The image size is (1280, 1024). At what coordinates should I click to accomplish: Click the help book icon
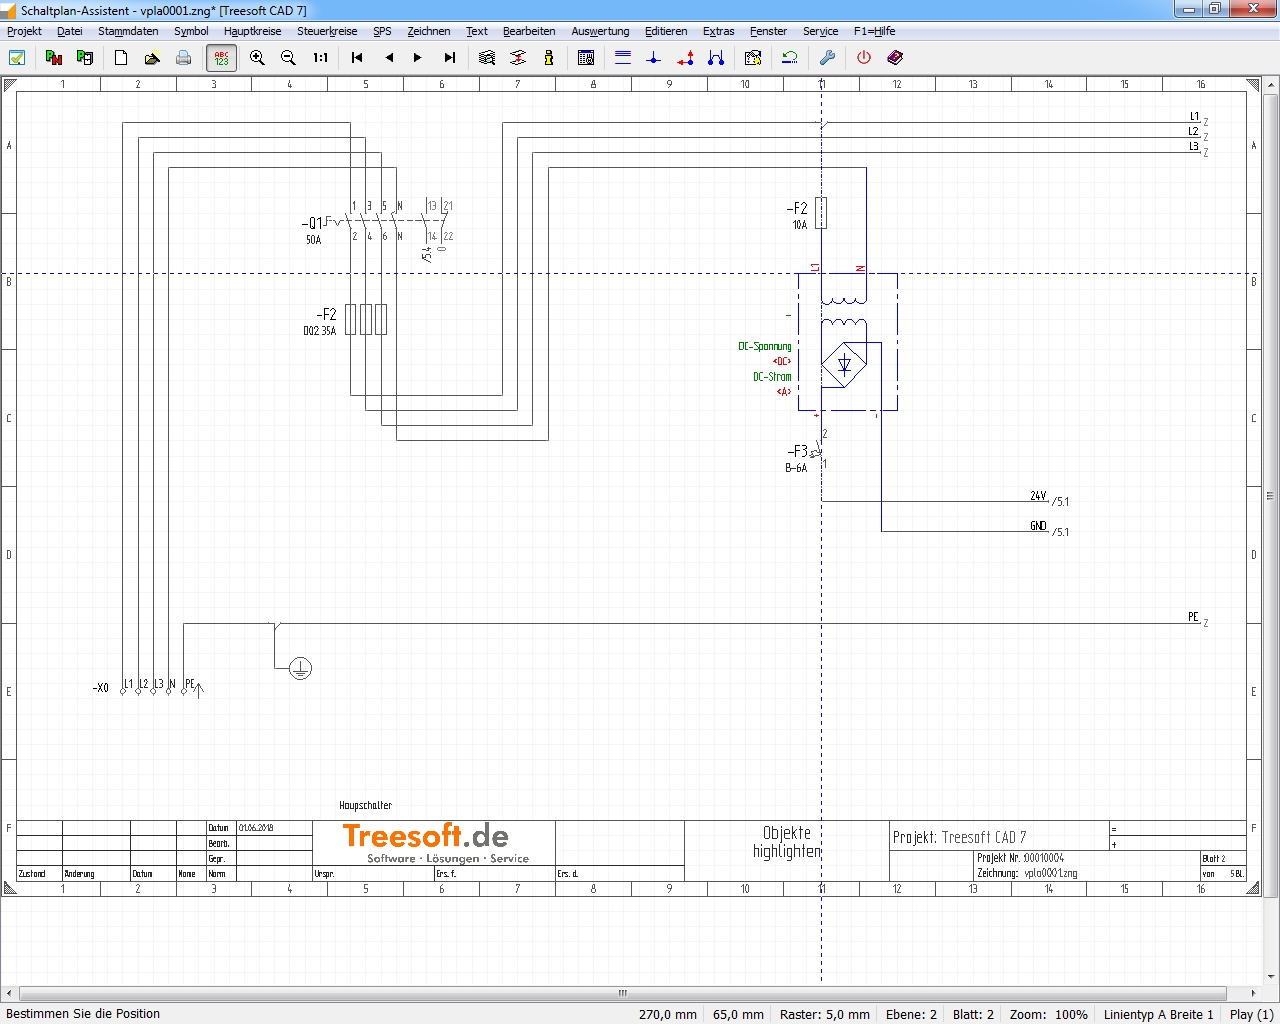[895, 58]
